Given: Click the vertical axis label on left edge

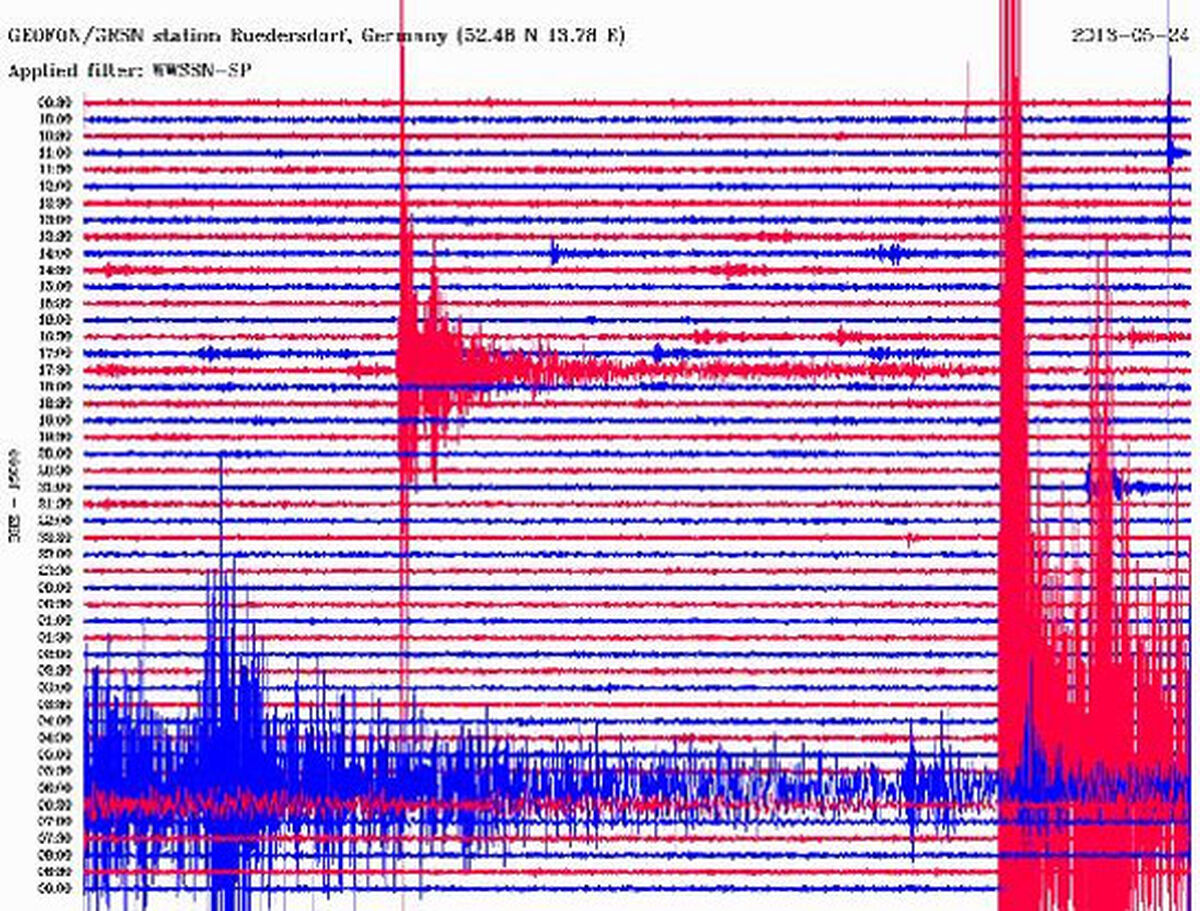Looking at the screenshot, I should click(x=16, y=508).
